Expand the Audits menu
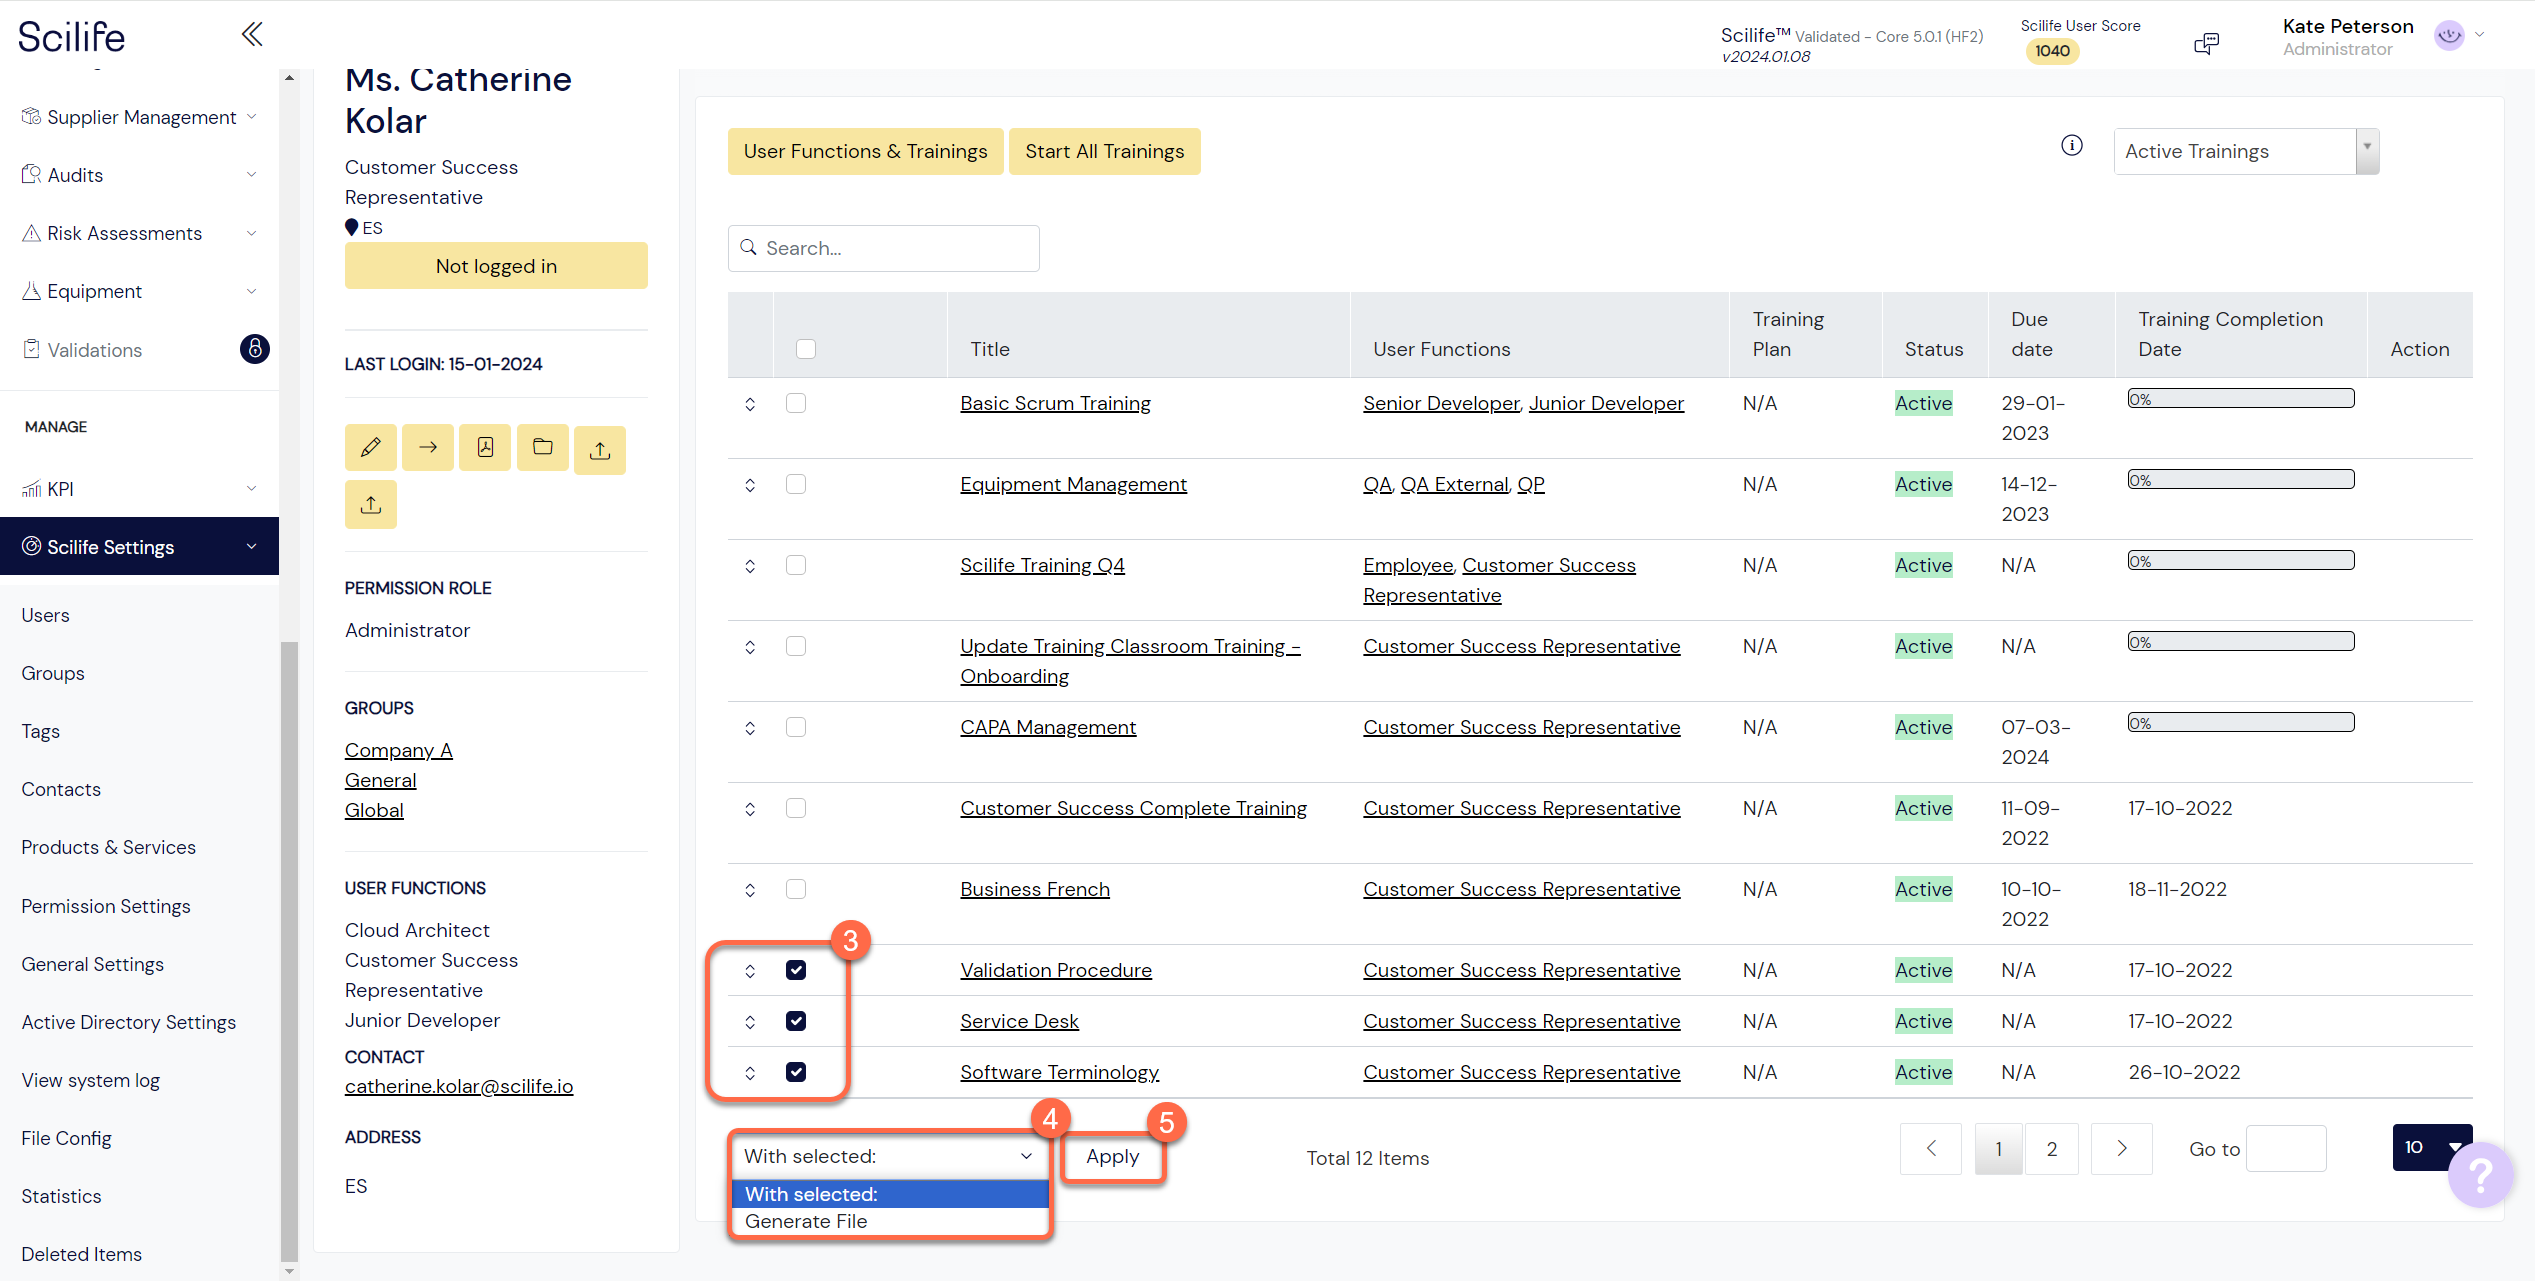 pos(140,175)
